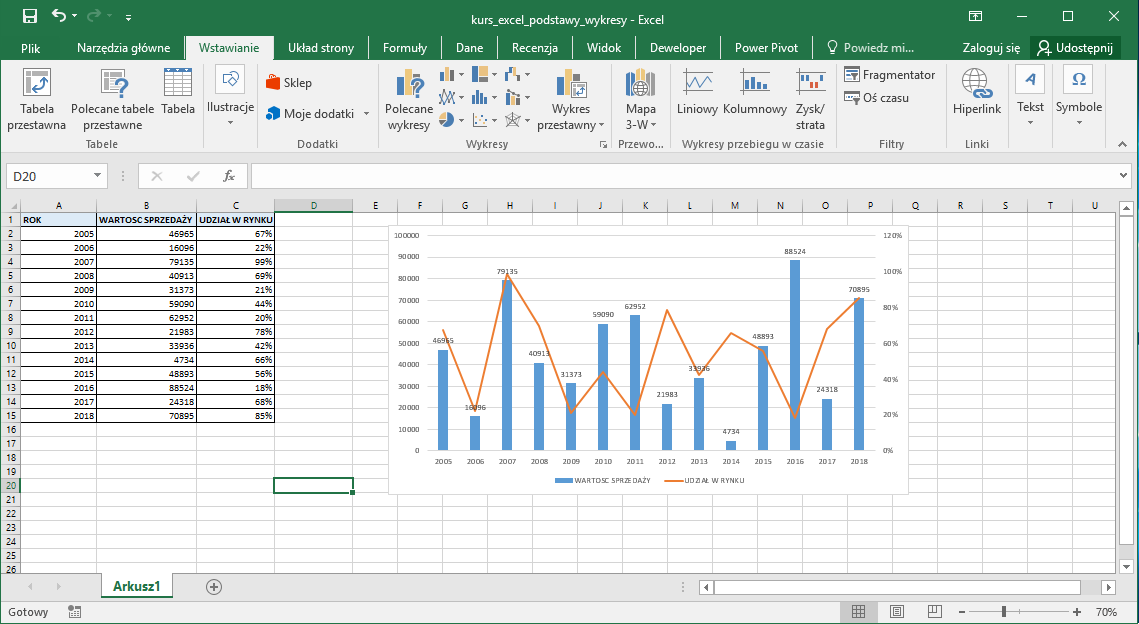Click the 70% zoom level
The height and width of the screenshot is (624, 1139).
1106,612
